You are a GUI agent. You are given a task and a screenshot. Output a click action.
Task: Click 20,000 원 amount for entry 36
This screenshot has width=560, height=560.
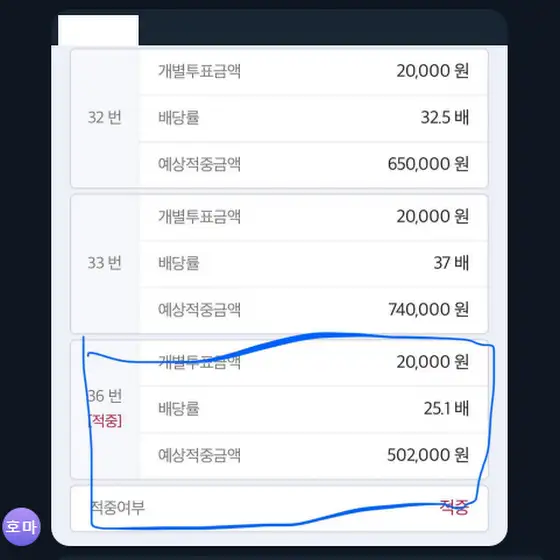(432, 361)
